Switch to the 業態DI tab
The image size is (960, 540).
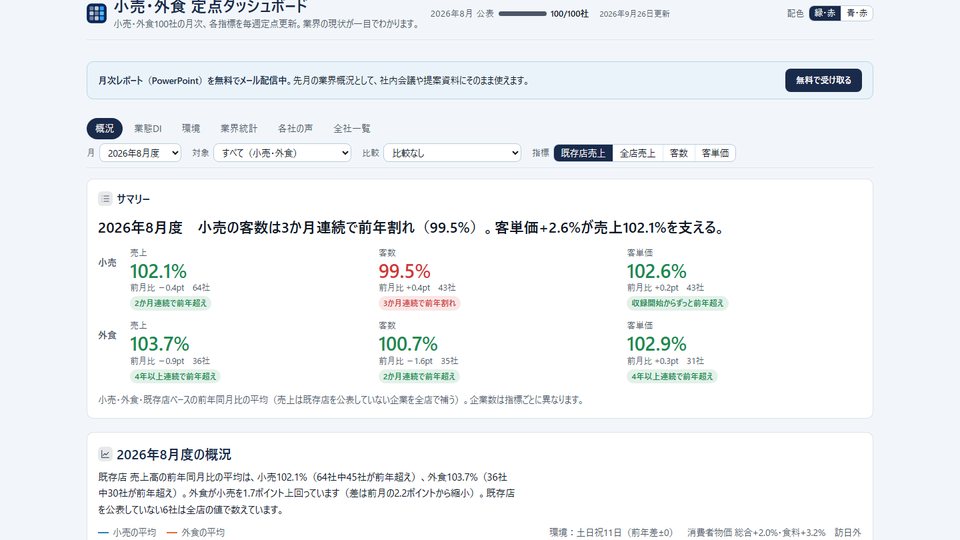pos(148,129)
